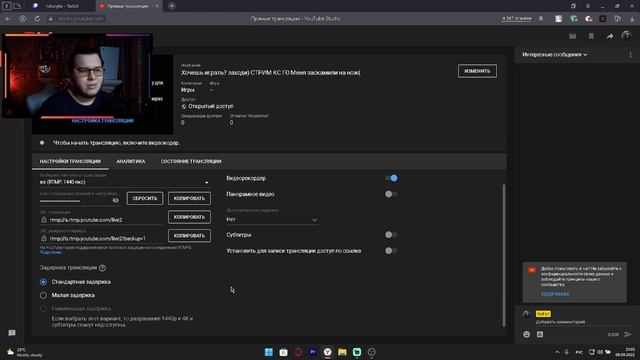Turn on the Субтитры switch

click(391, 235)
